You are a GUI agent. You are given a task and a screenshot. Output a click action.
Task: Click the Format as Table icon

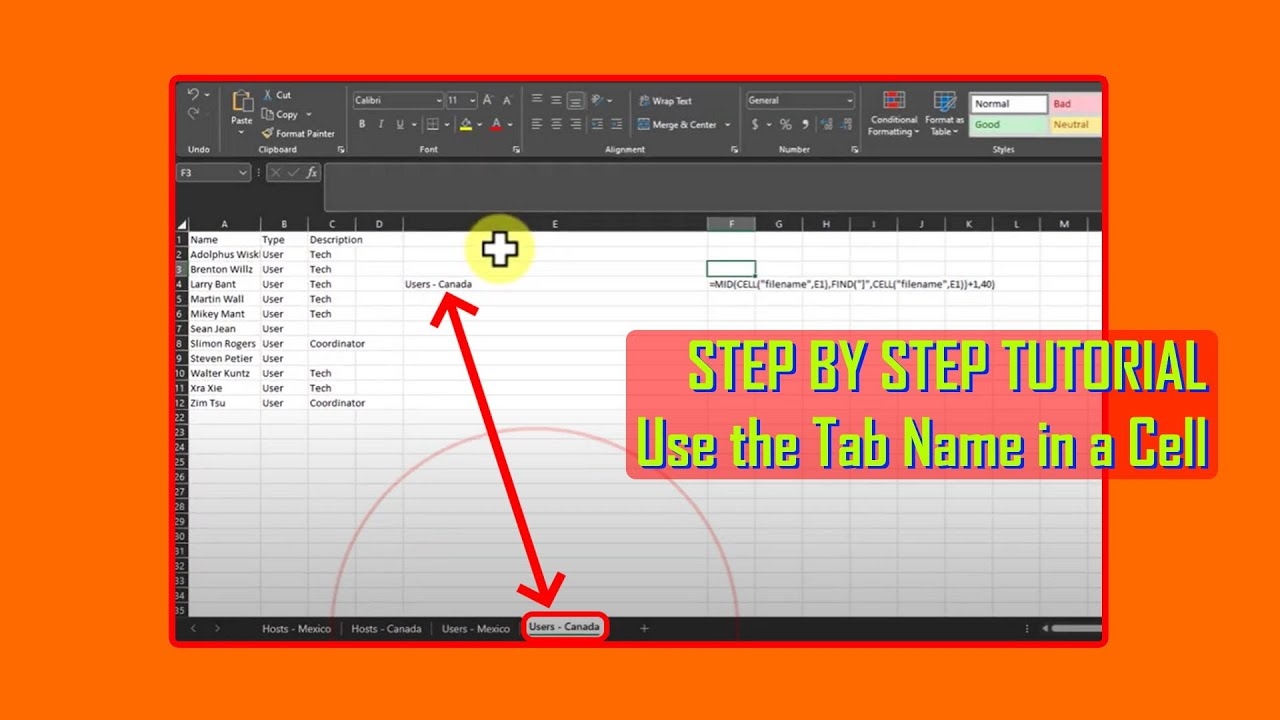point(944,113)
